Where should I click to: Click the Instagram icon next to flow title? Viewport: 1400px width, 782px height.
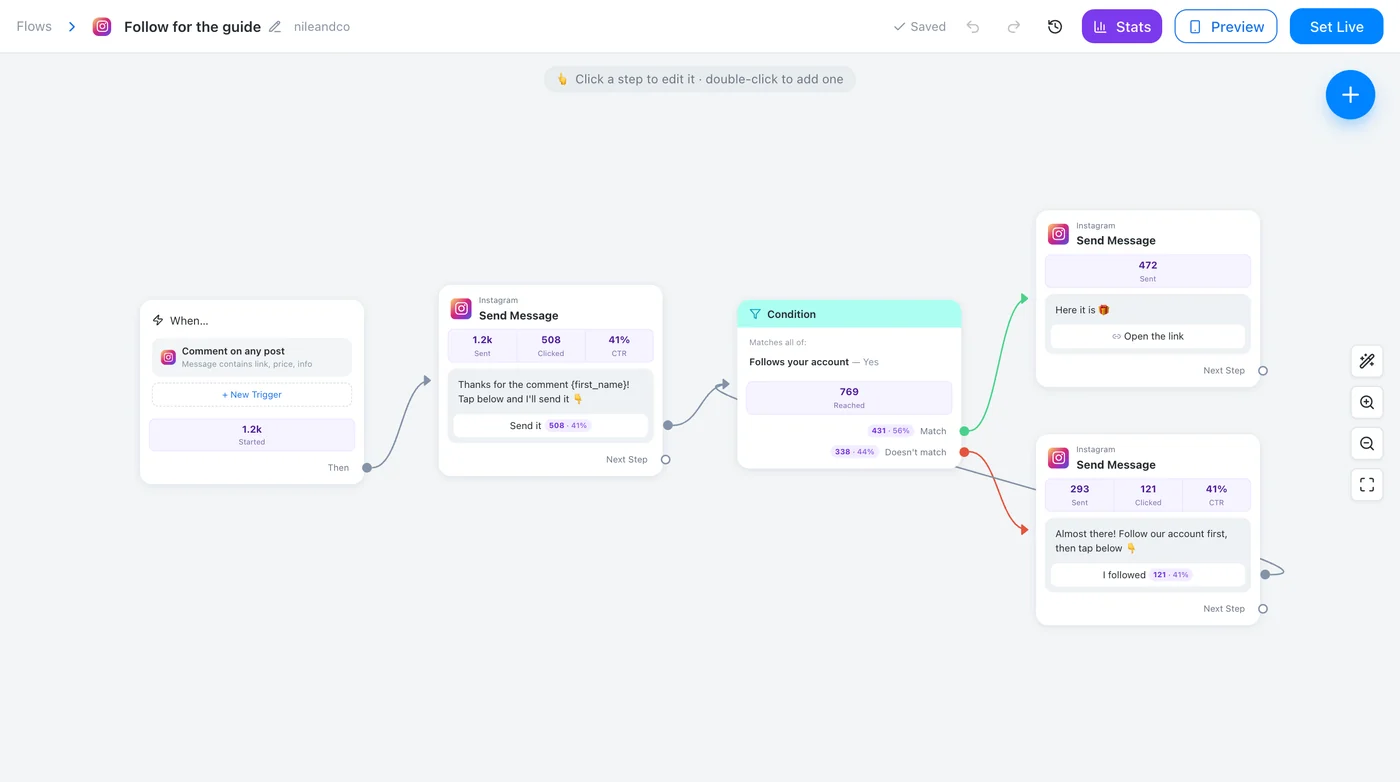pyautogui.click(x=102, y=27)
